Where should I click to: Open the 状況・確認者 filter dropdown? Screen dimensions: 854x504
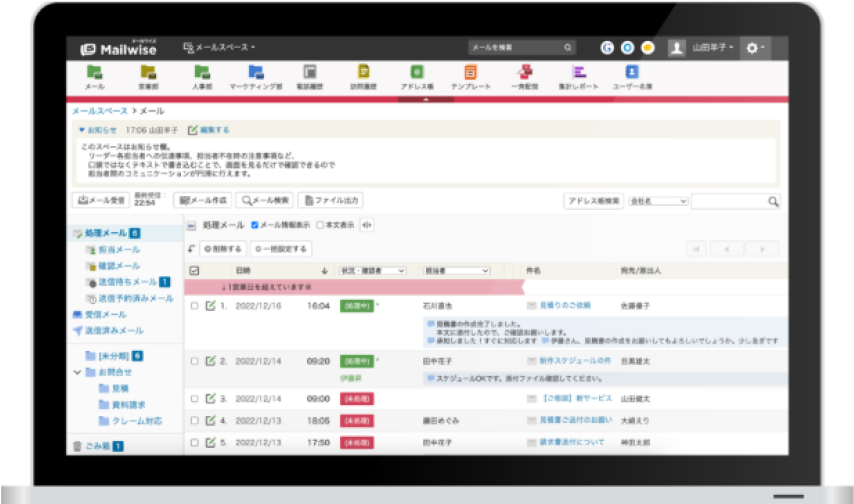tap(372, 270)
